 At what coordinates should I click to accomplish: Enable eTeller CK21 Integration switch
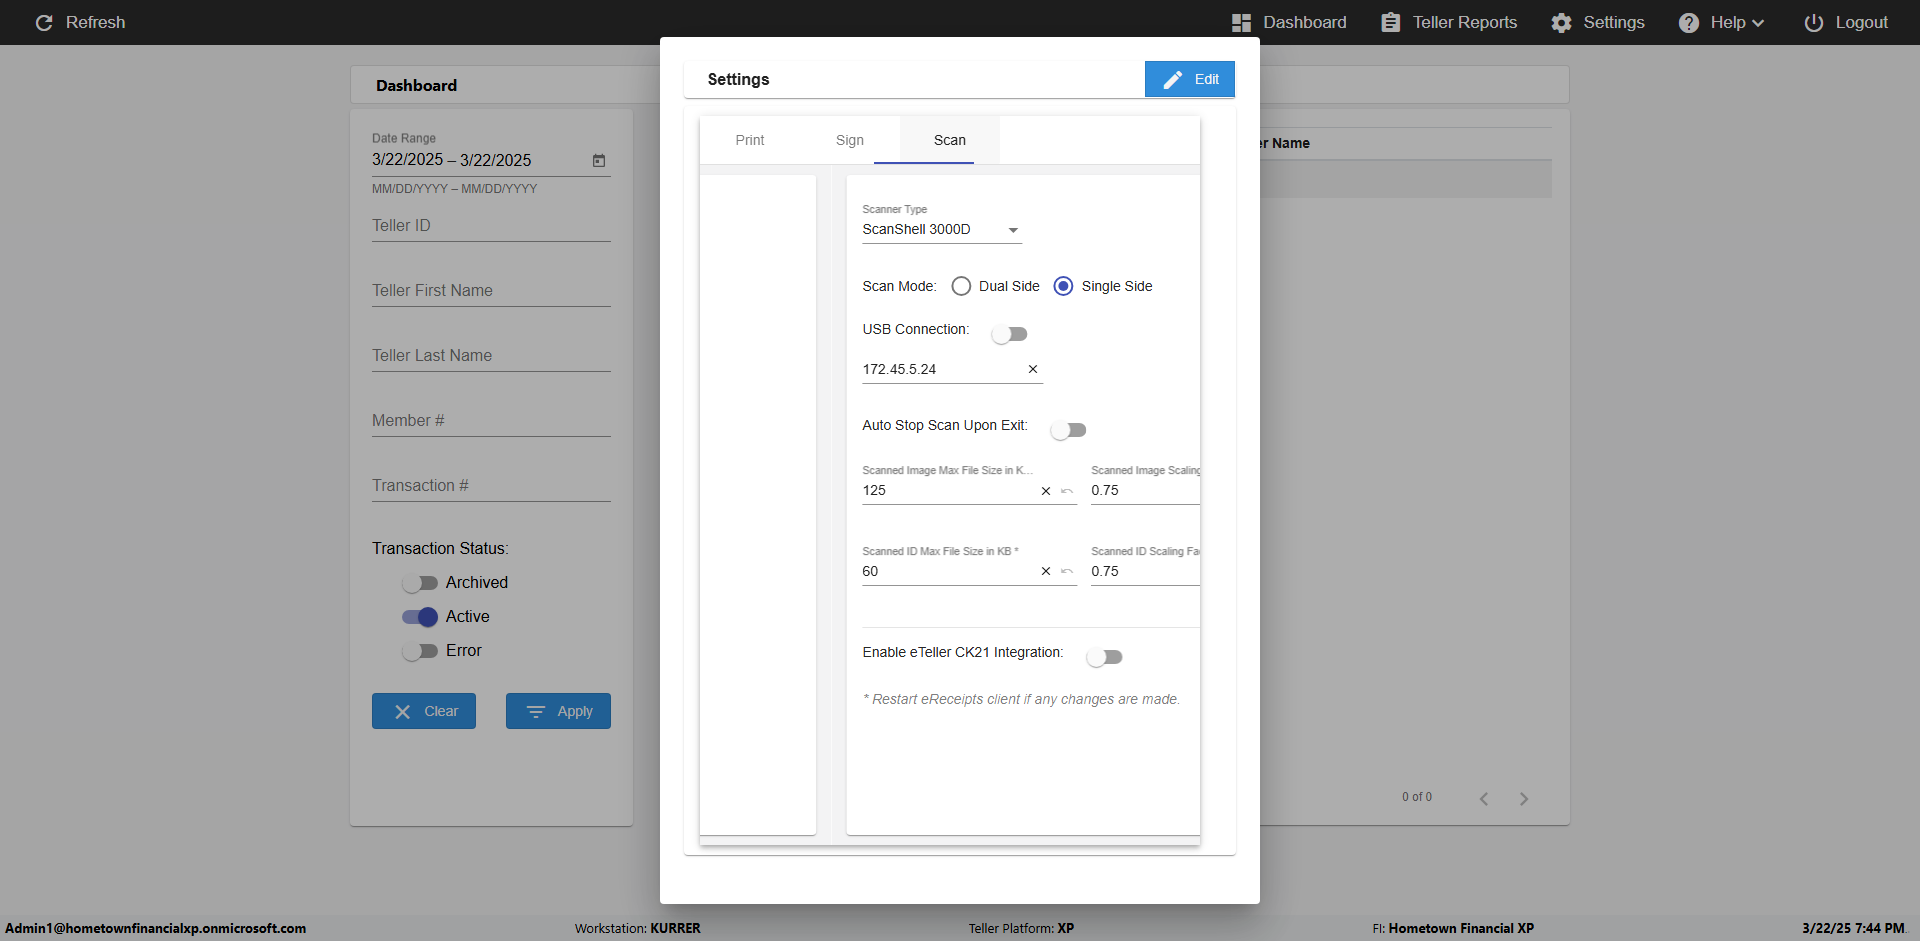tap(1104, 657)
